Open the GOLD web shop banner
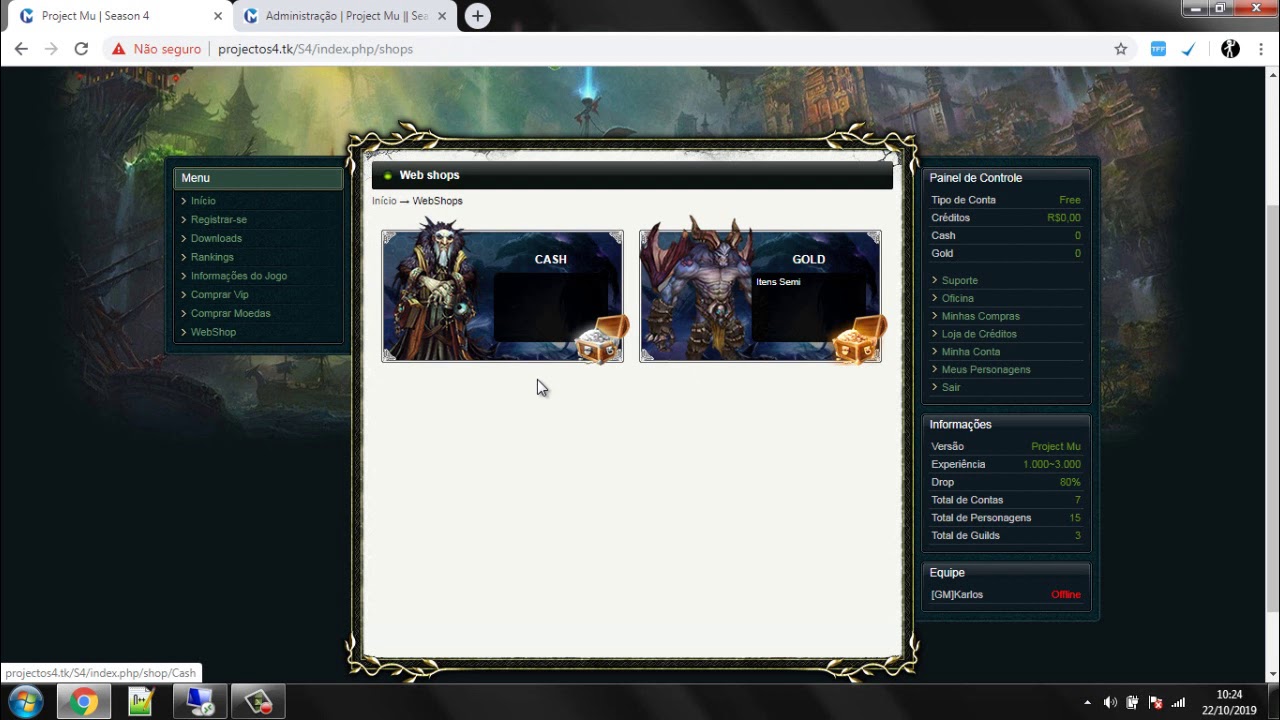This screenshot has height=720, width=1280. (760, 296)
